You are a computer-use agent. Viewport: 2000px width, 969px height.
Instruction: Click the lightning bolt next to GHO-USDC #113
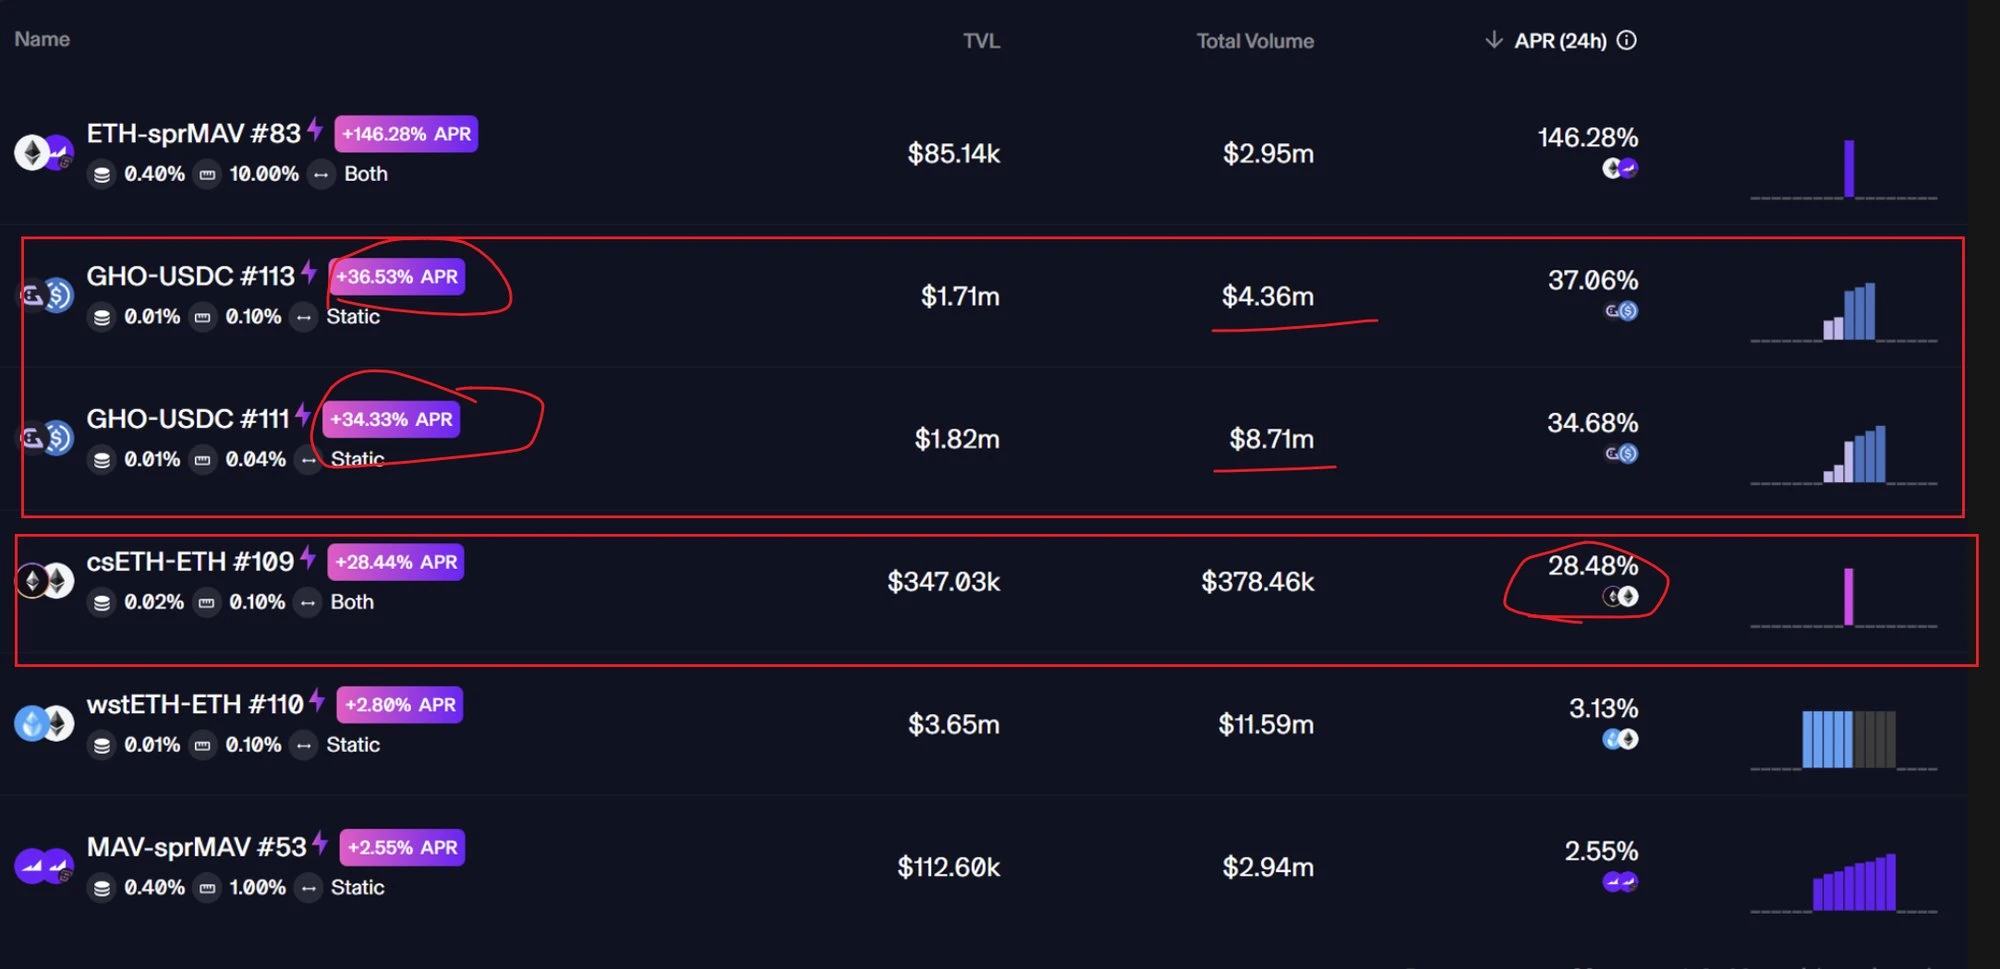click(x=309, y=272)
